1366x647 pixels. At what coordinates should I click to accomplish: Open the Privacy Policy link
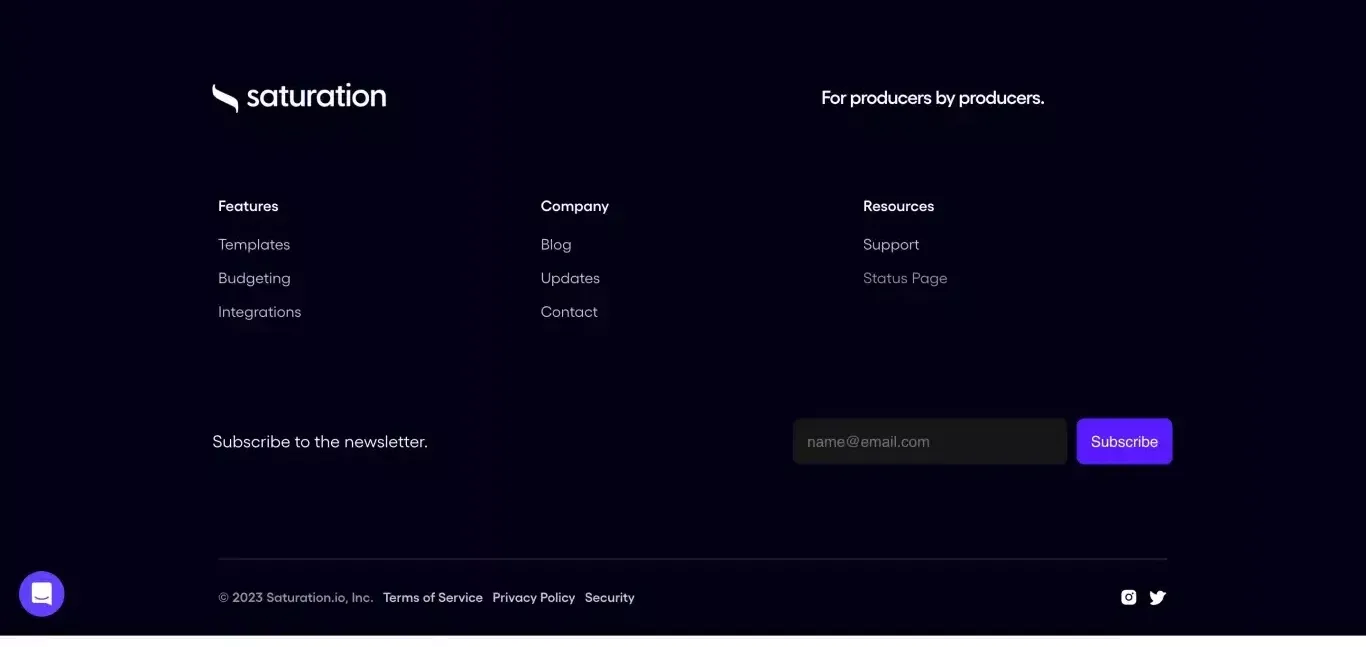coord(534,597)
